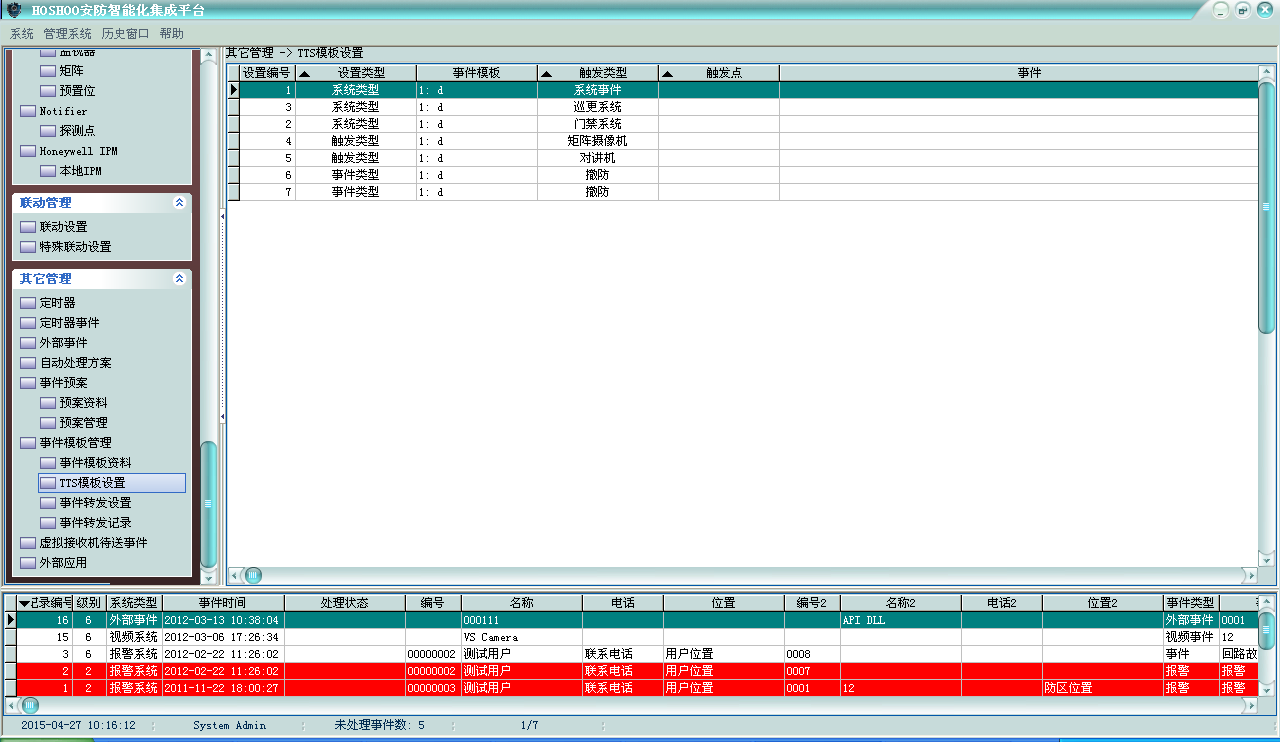The image size is (1280, 742).
Task: Collapse the 其它管理 panel section
Action: [x=179, y=279]
